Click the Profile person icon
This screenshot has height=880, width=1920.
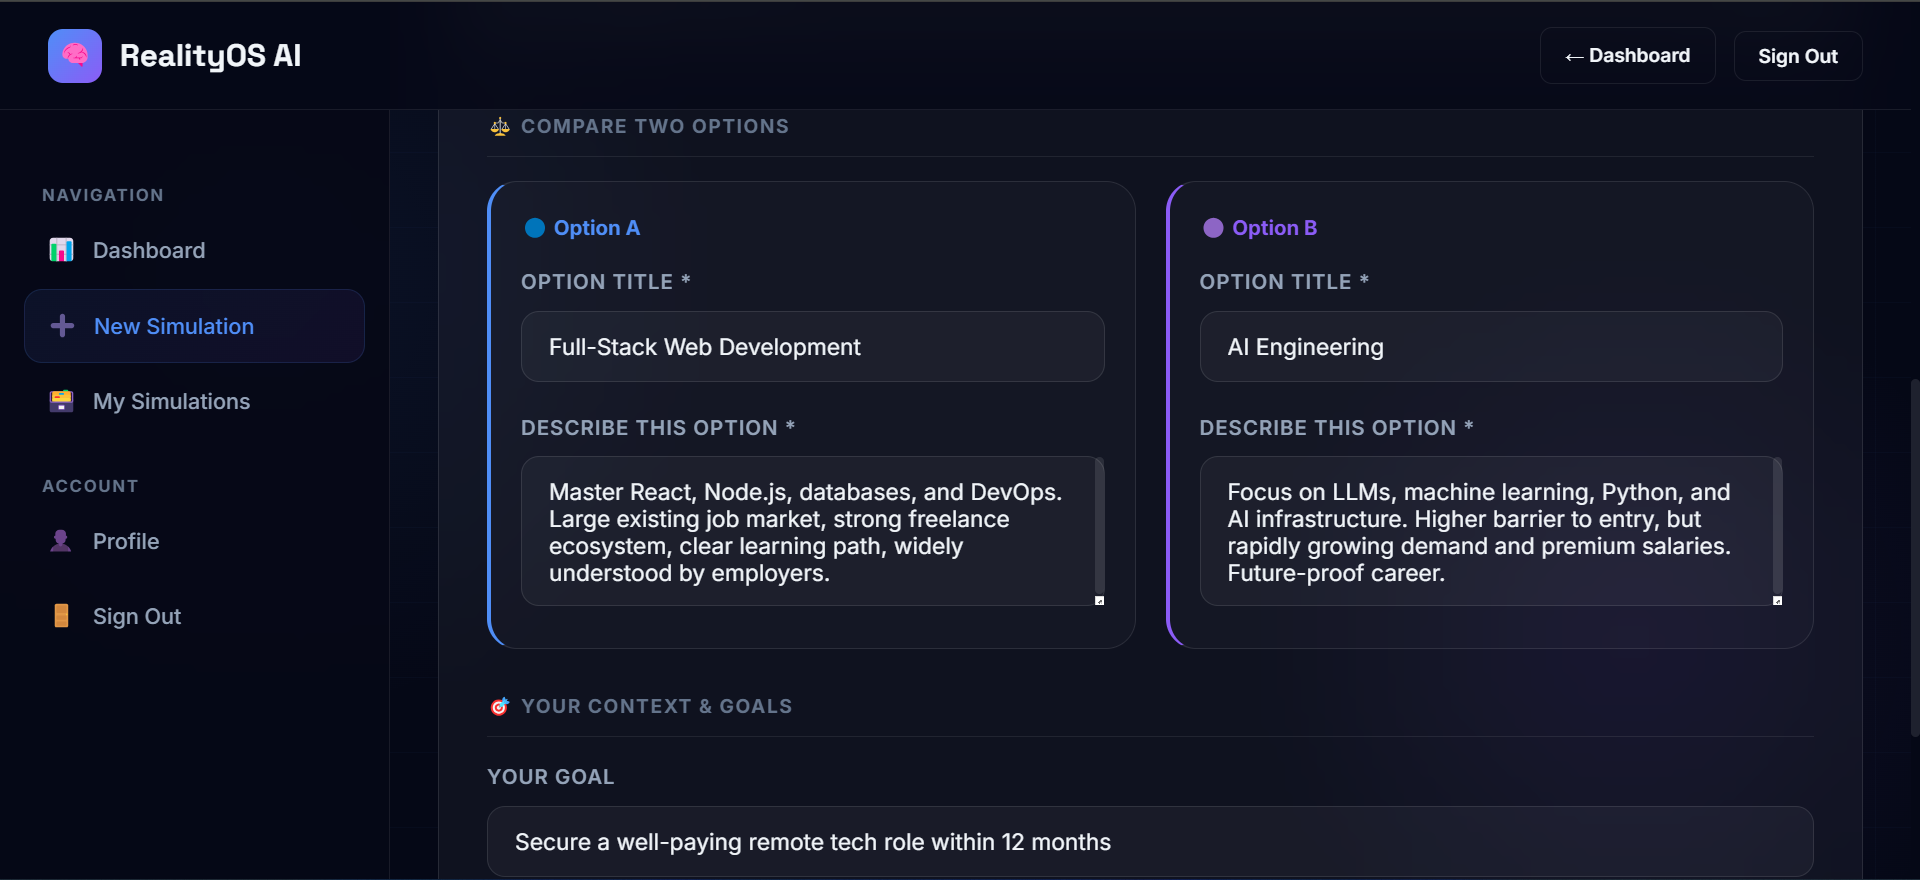[x=61, y=541]
